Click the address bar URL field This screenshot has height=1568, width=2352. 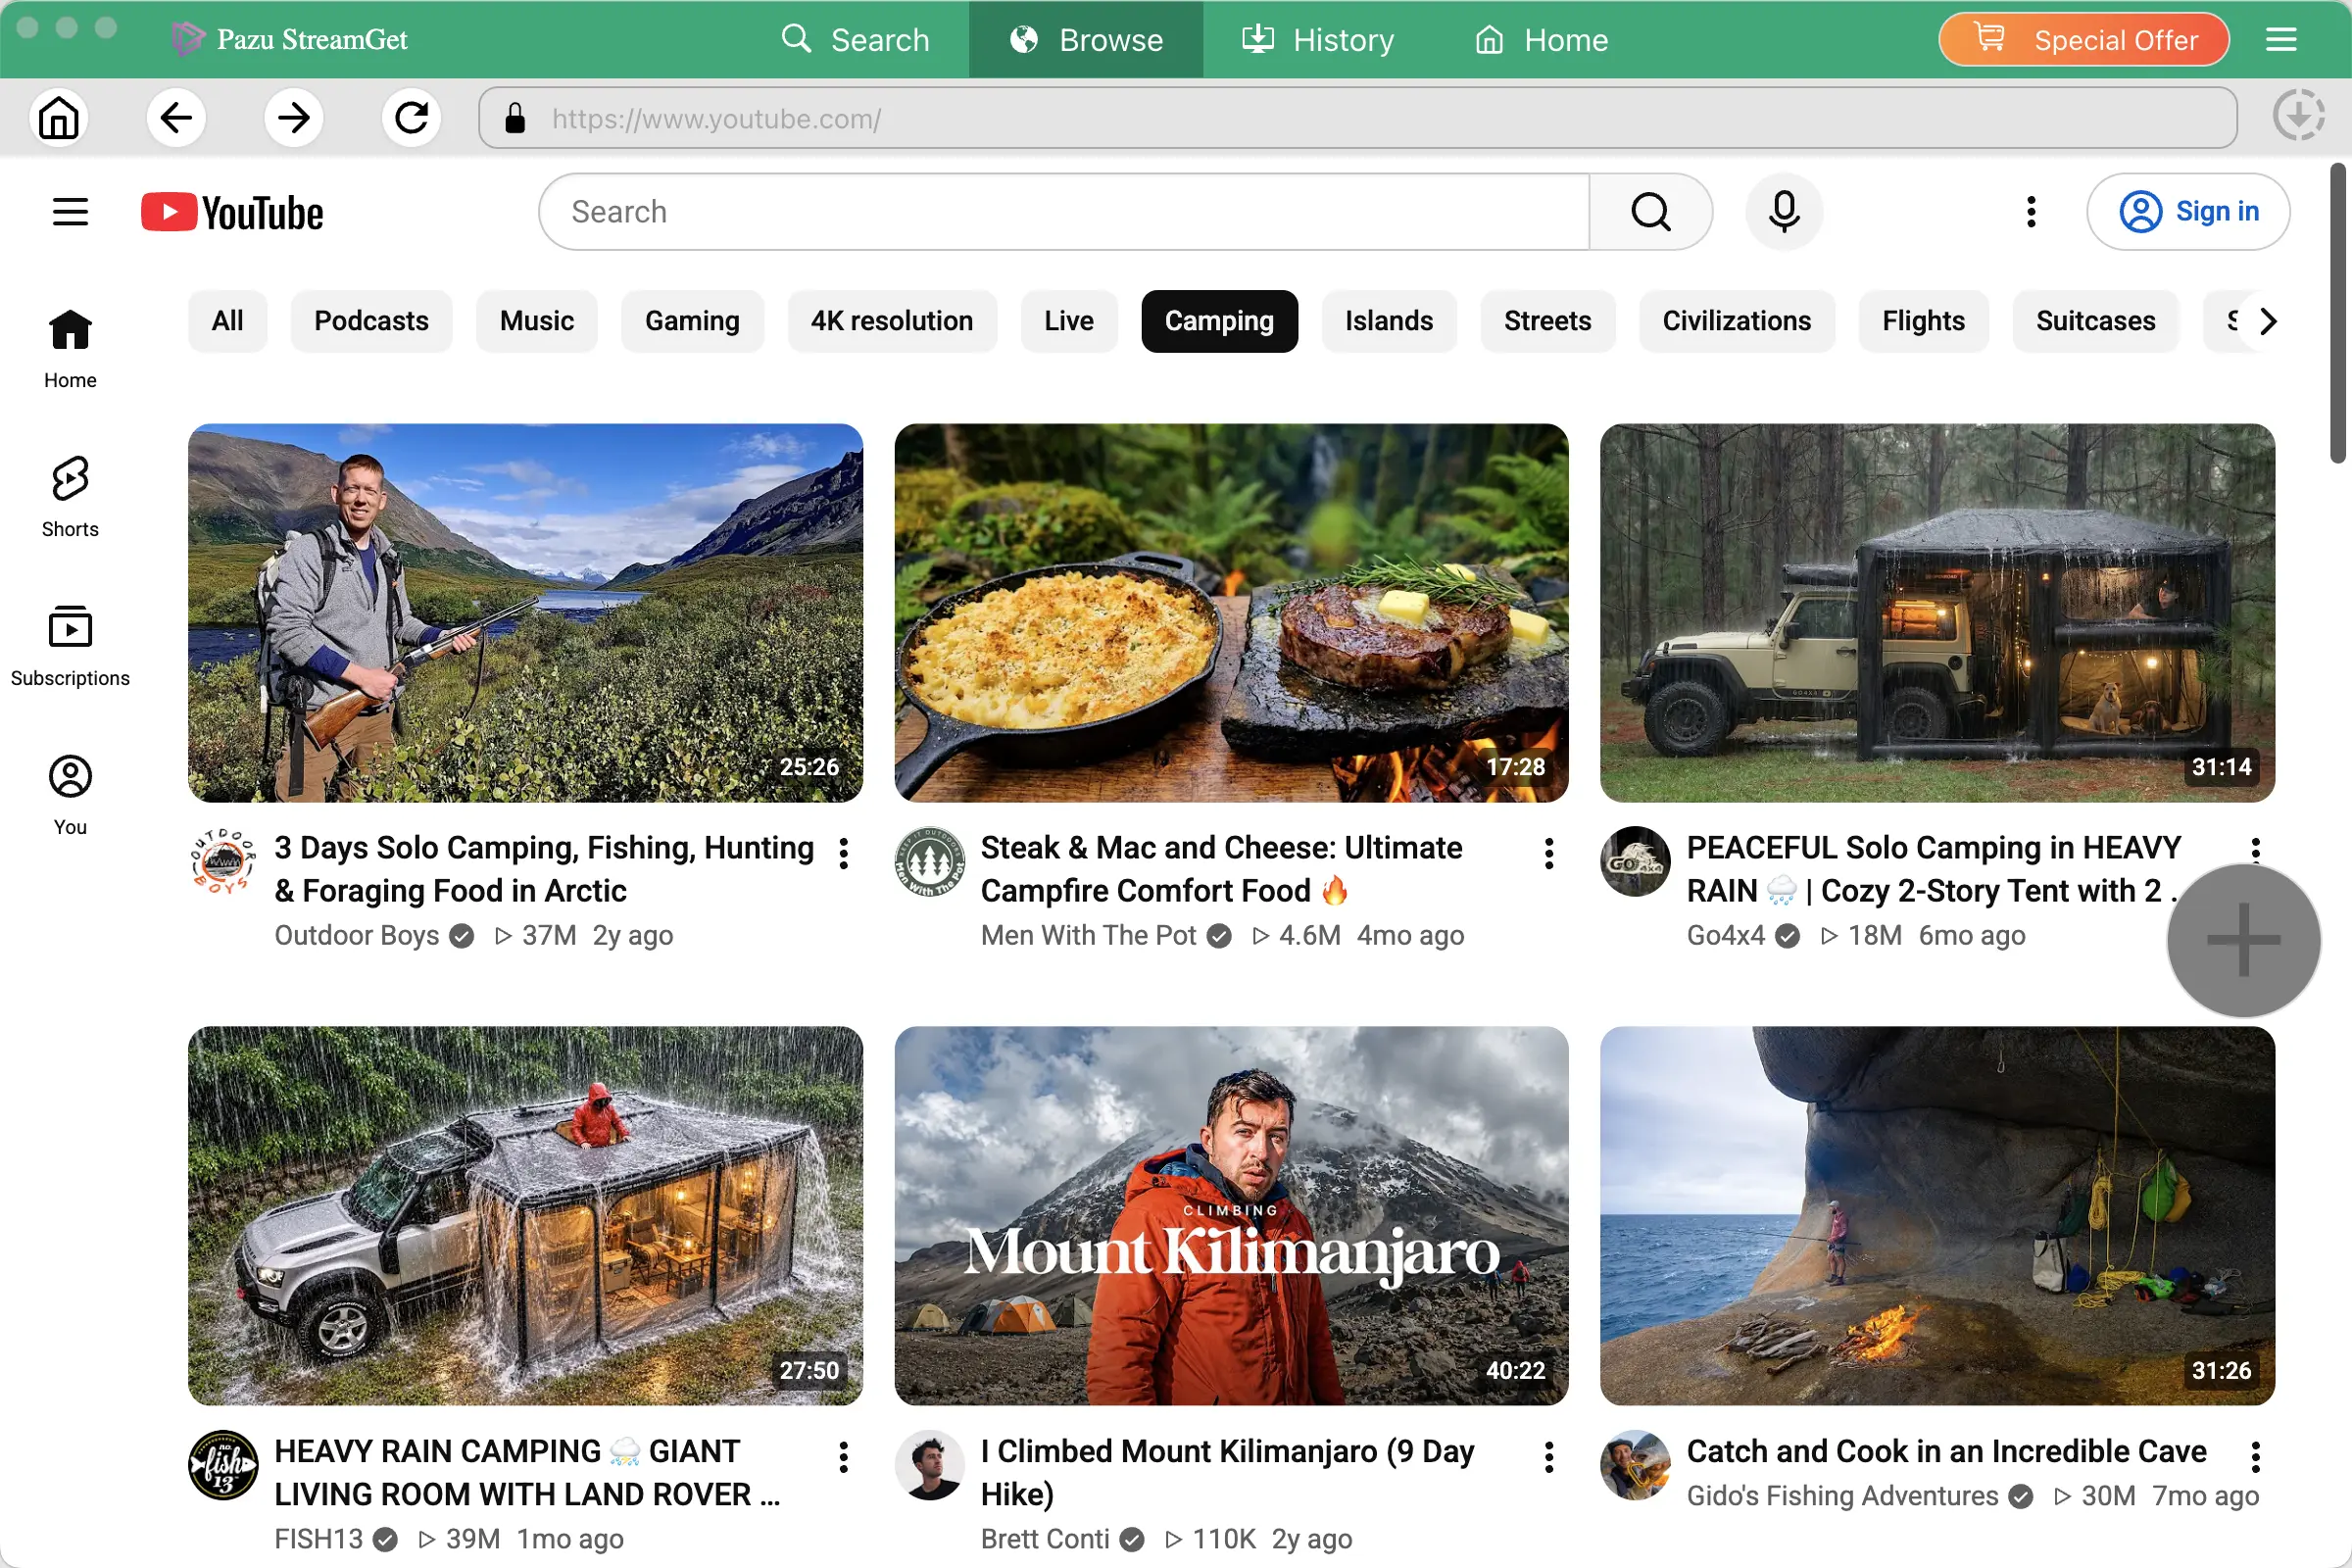pyautogui.click(x=1358, y=118)
